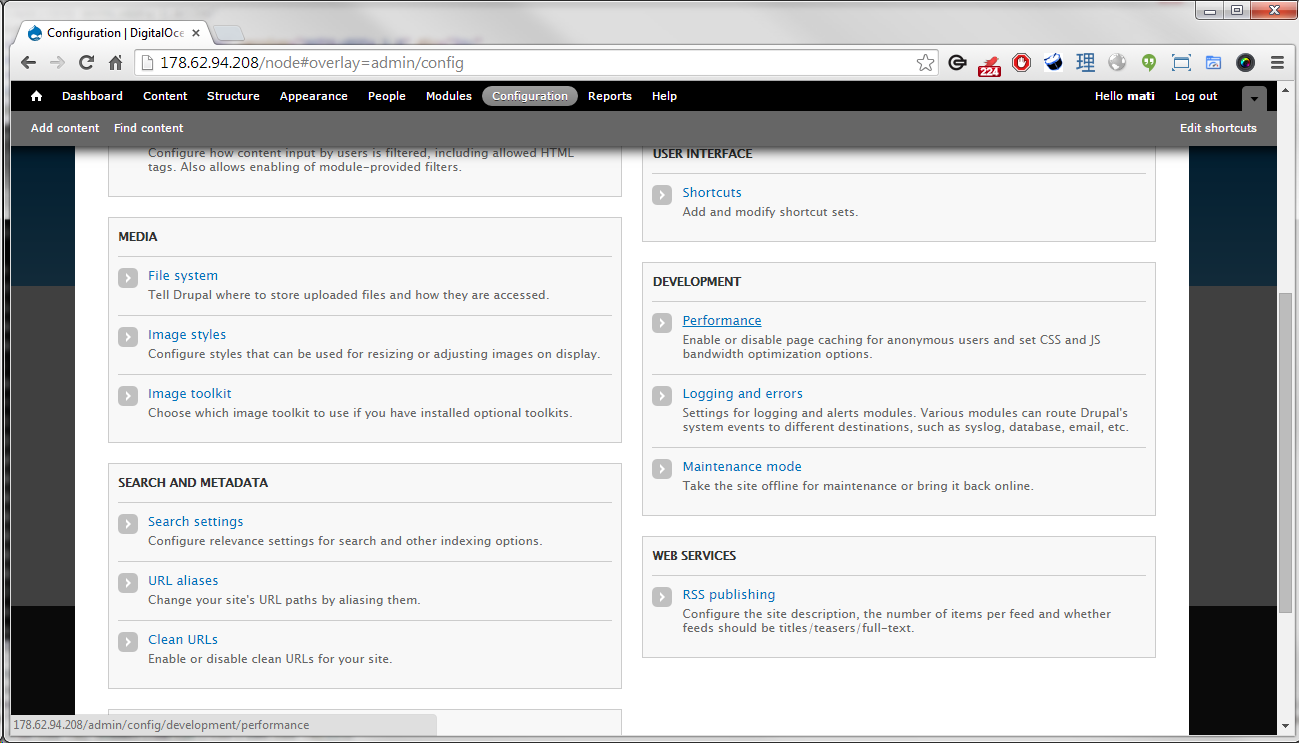
Task: Click the blue 理 kanji extension icon
Action: point(1085,63)
